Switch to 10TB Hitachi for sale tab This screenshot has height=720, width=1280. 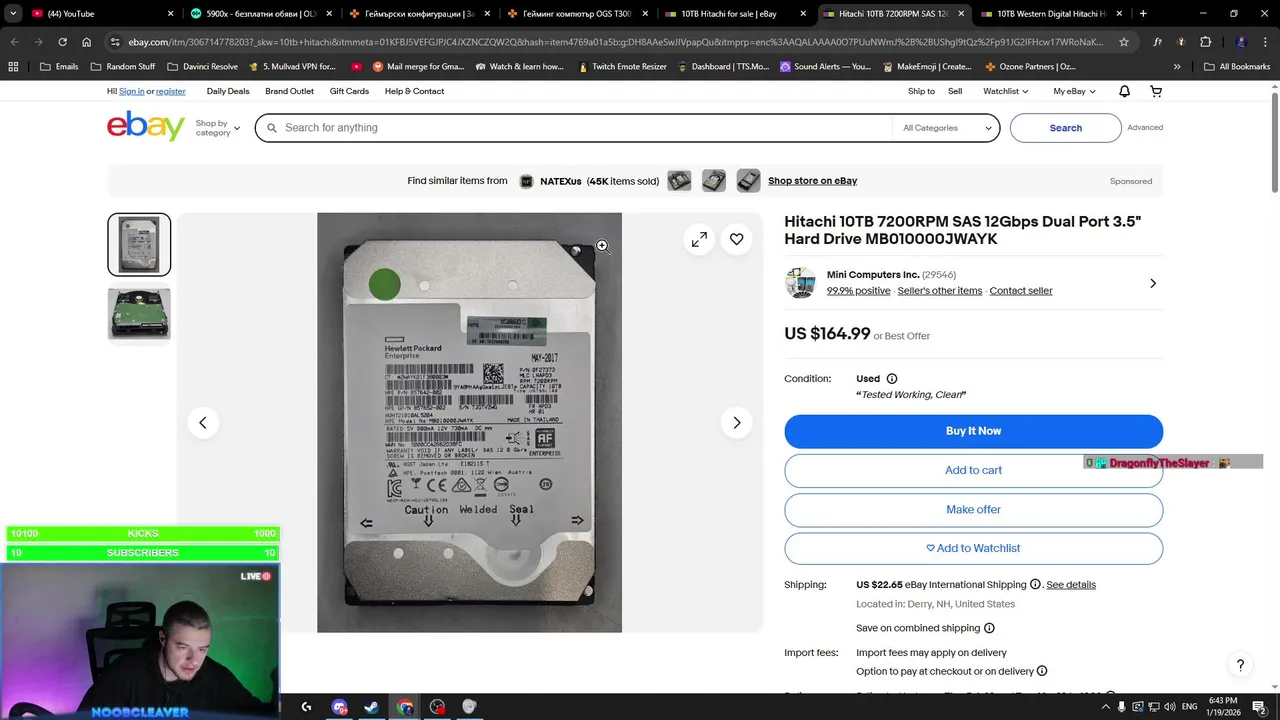pyautogui.click(x=735, y=14)
